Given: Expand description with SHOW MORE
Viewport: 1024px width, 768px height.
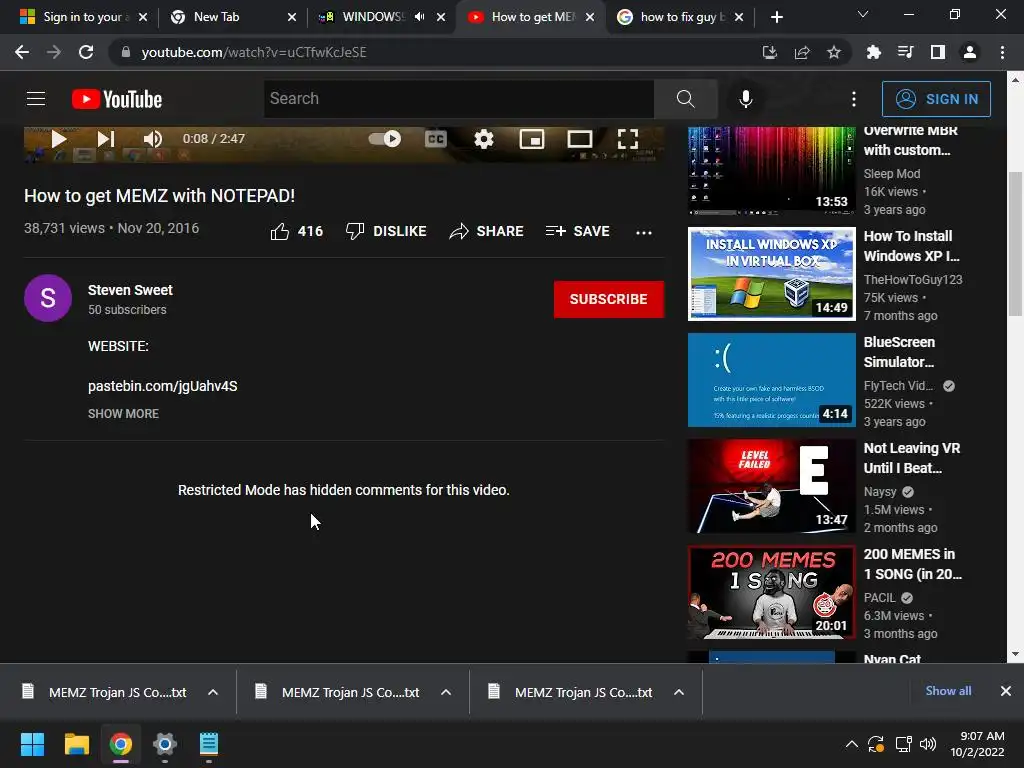Looking at the screenshot, I should [x=123, y=413].
